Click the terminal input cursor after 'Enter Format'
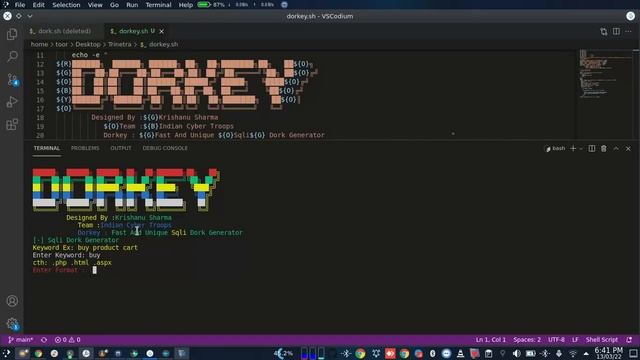 [95, 270]
